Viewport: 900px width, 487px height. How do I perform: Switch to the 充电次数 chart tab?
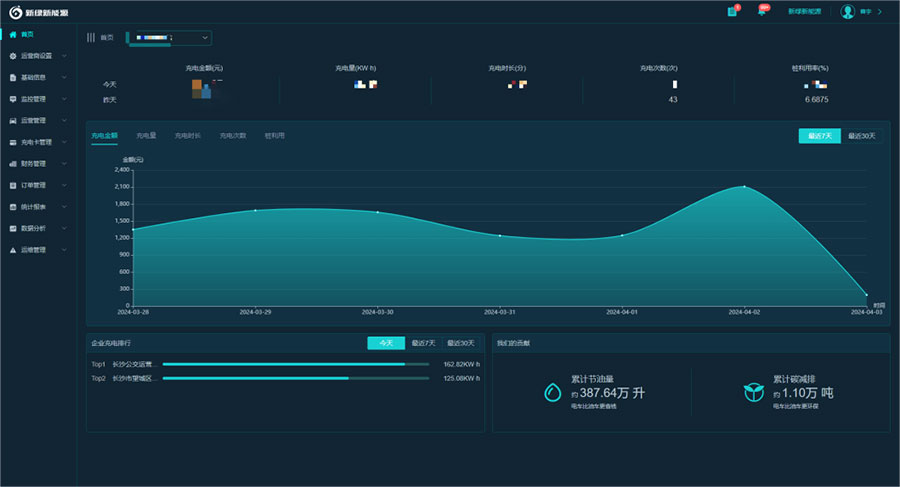pyautogui.click(x=233, y=135)
